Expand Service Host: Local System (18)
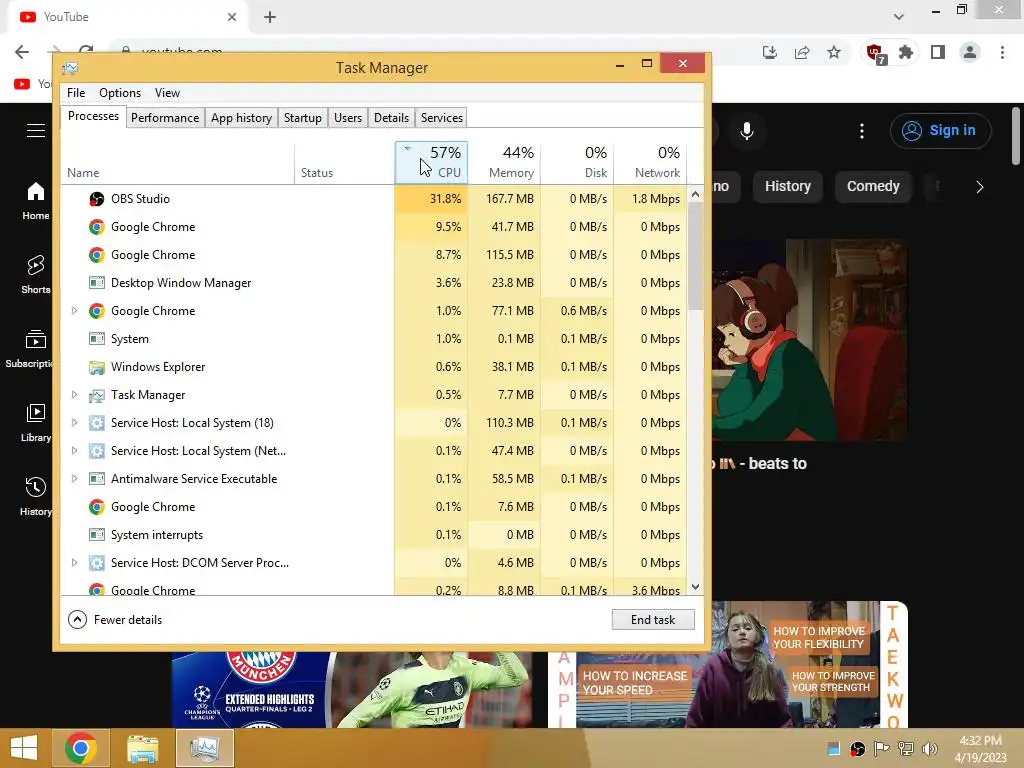Screen dimensions: 1024x768 tap(74, 423)
